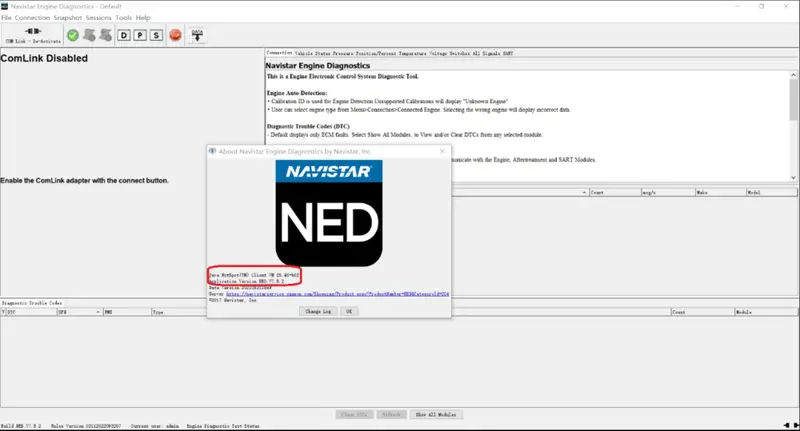Click the DATA download arrow icon
The width and height of the screenshot is (800, 431).
tap(197, 35)
